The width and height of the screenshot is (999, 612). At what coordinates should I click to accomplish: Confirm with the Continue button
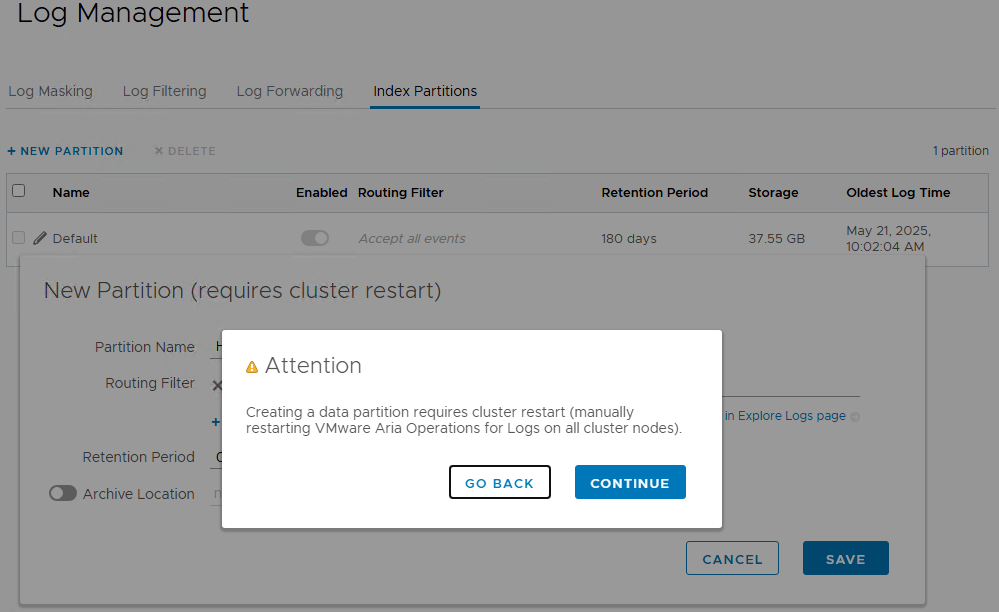pyautogui.click(x=629, y=482)
